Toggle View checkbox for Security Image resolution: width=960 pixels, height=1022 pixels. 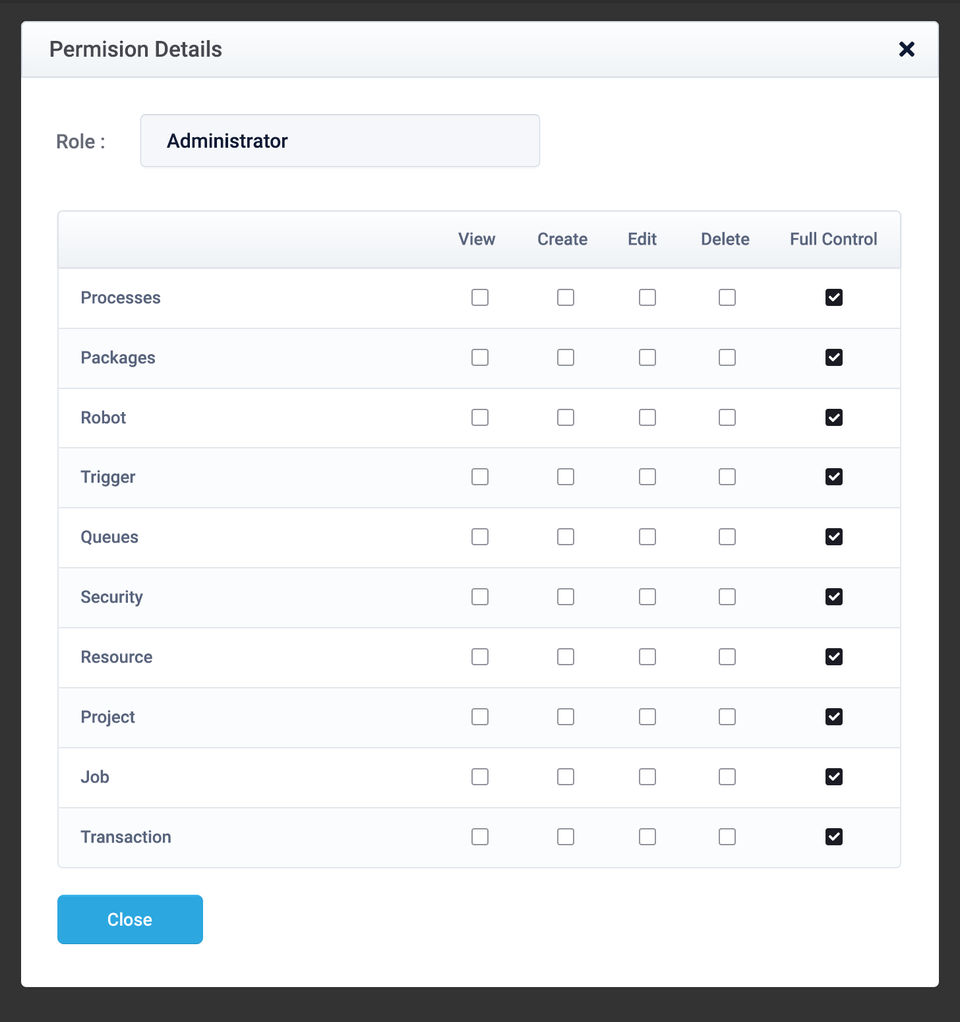click(x=480, y=597)
